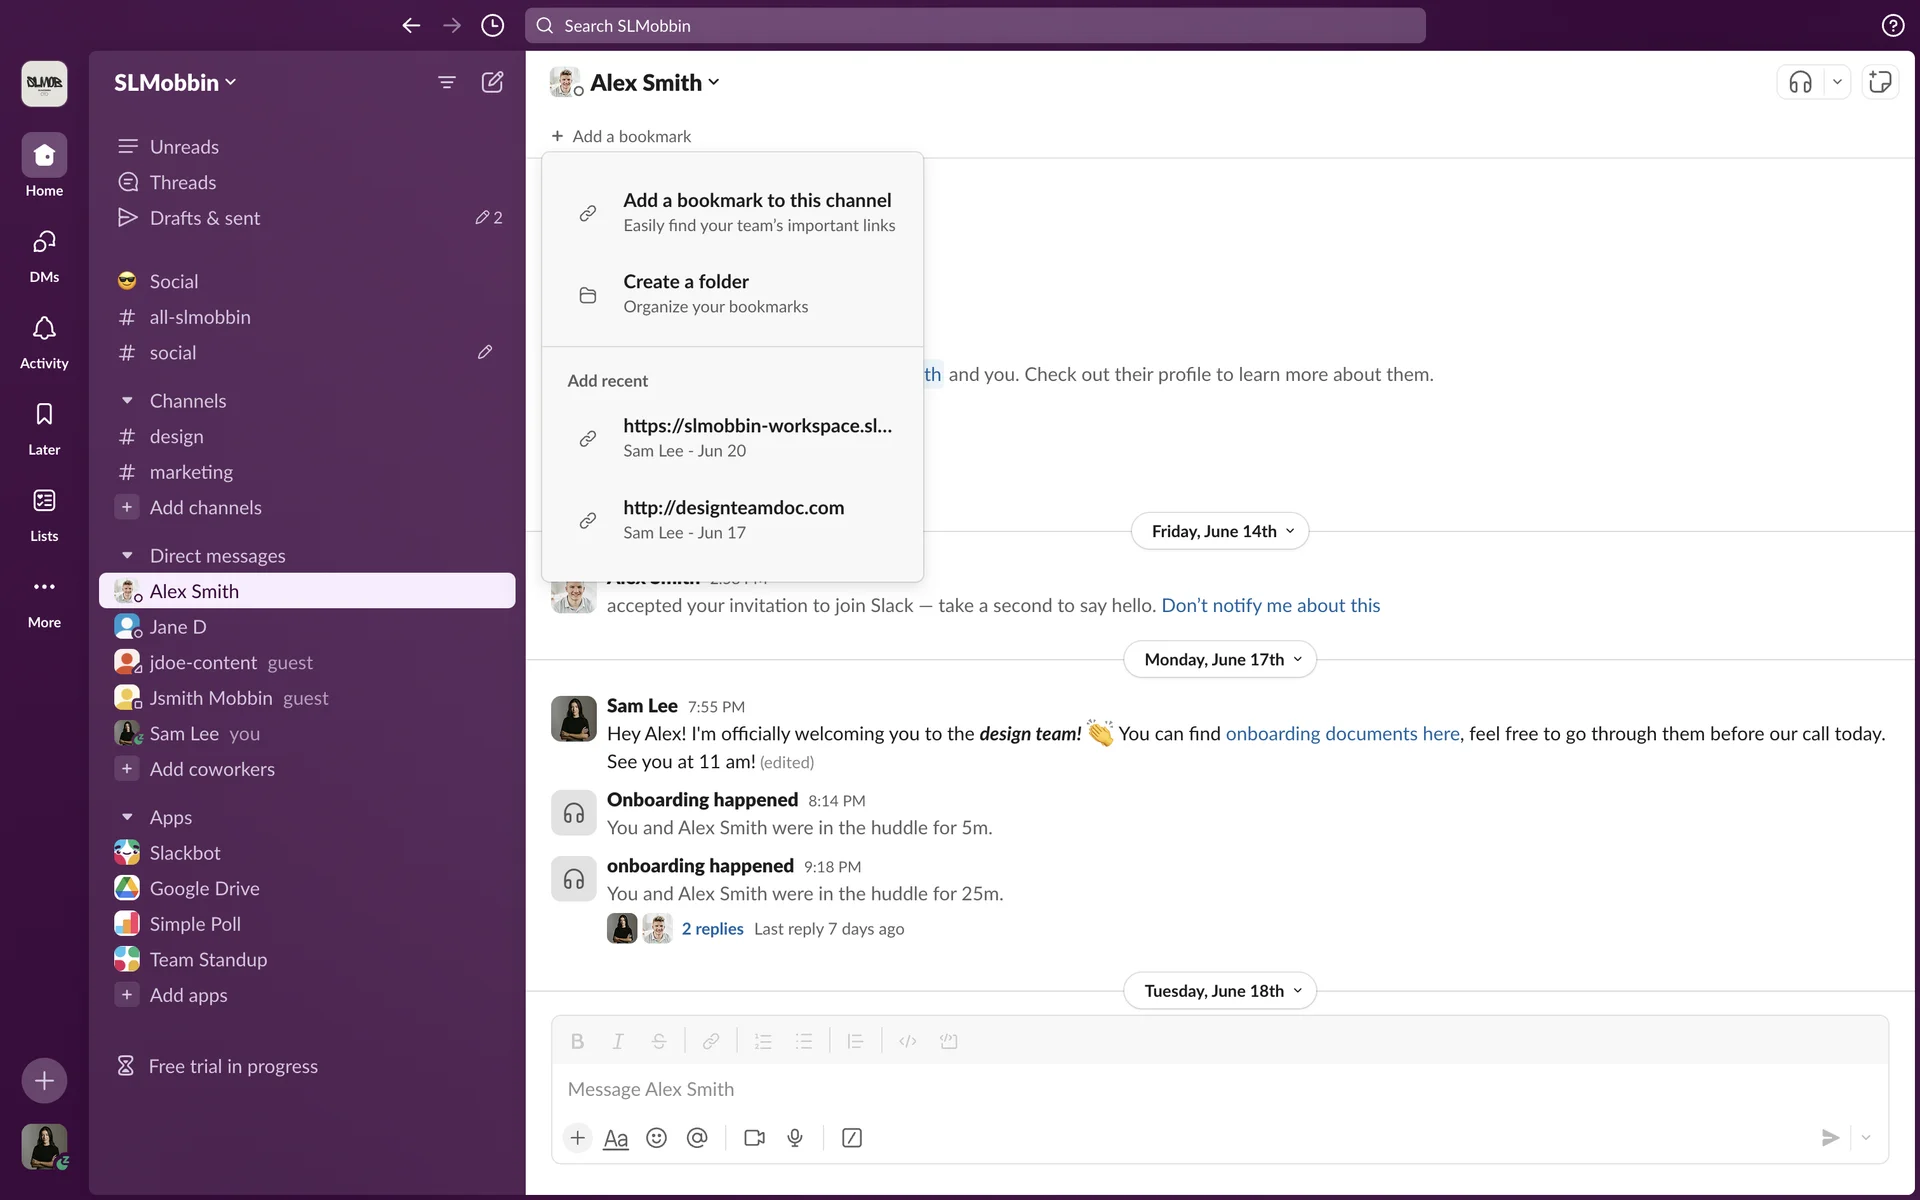Click the Search SLMobbin field
This screenshot has height=1200, width=1920.
click(x=975, y=26)
